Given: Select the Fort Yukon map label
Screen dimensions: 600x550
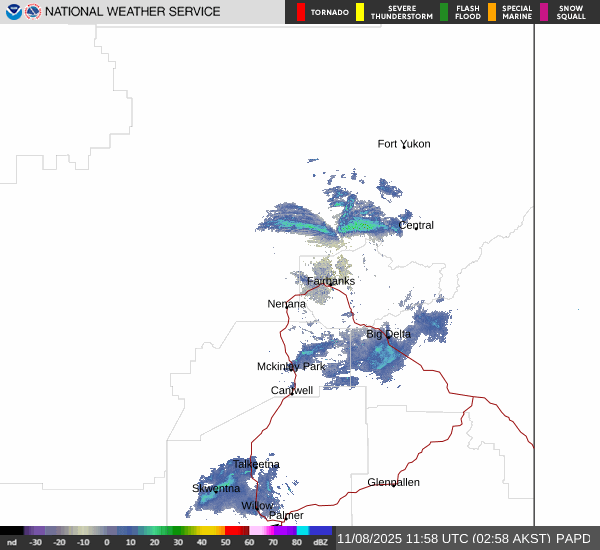Looking at the screenshot, I should pos(403,144).
